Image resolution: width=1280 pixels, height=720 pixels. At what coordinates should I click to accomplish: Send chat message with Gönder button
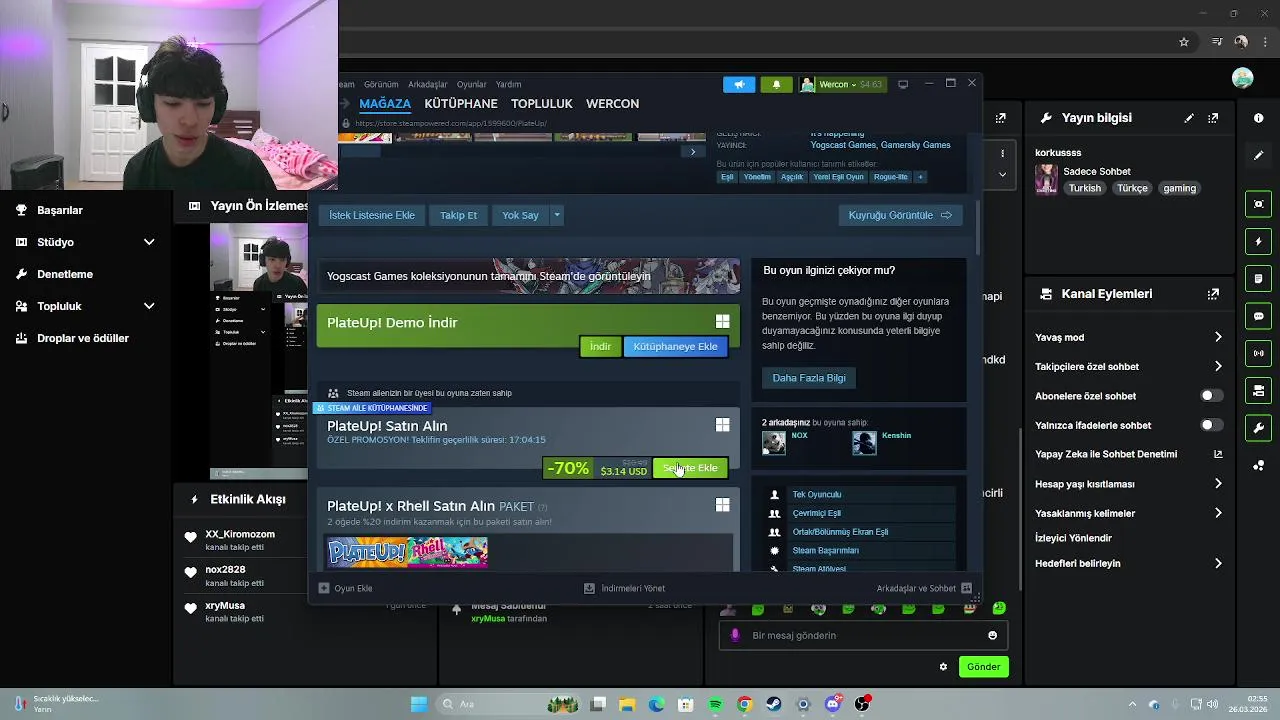click(x=983, y=667)
